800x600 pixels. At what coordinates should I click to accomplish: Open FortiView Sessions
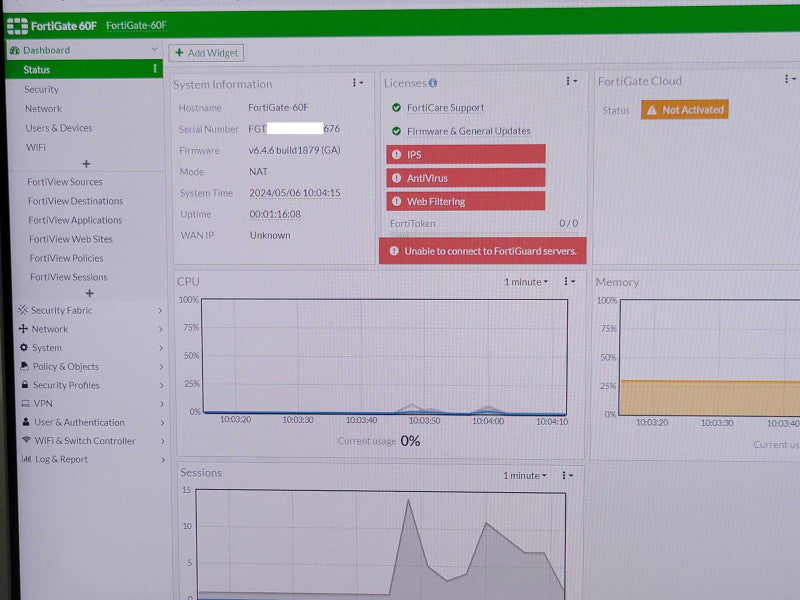68,277
